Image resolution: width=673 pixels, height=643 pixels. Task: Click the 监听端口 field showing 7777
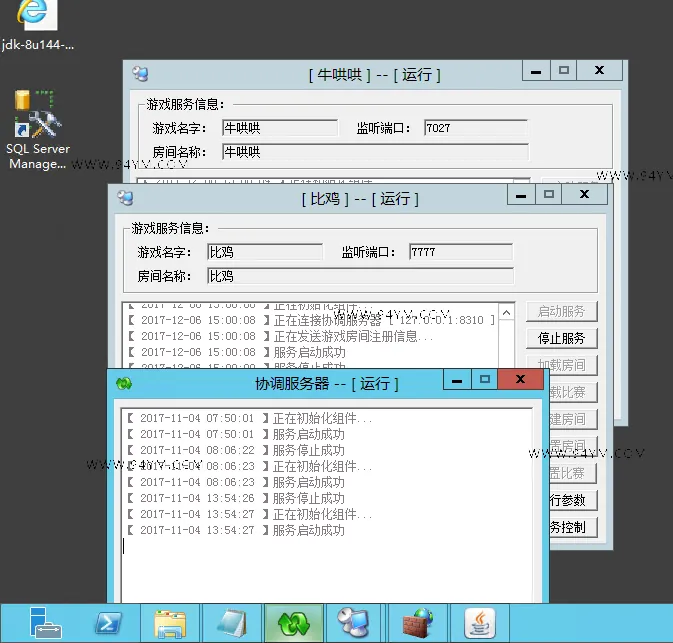pyautogui.click(x=461, y=252)
